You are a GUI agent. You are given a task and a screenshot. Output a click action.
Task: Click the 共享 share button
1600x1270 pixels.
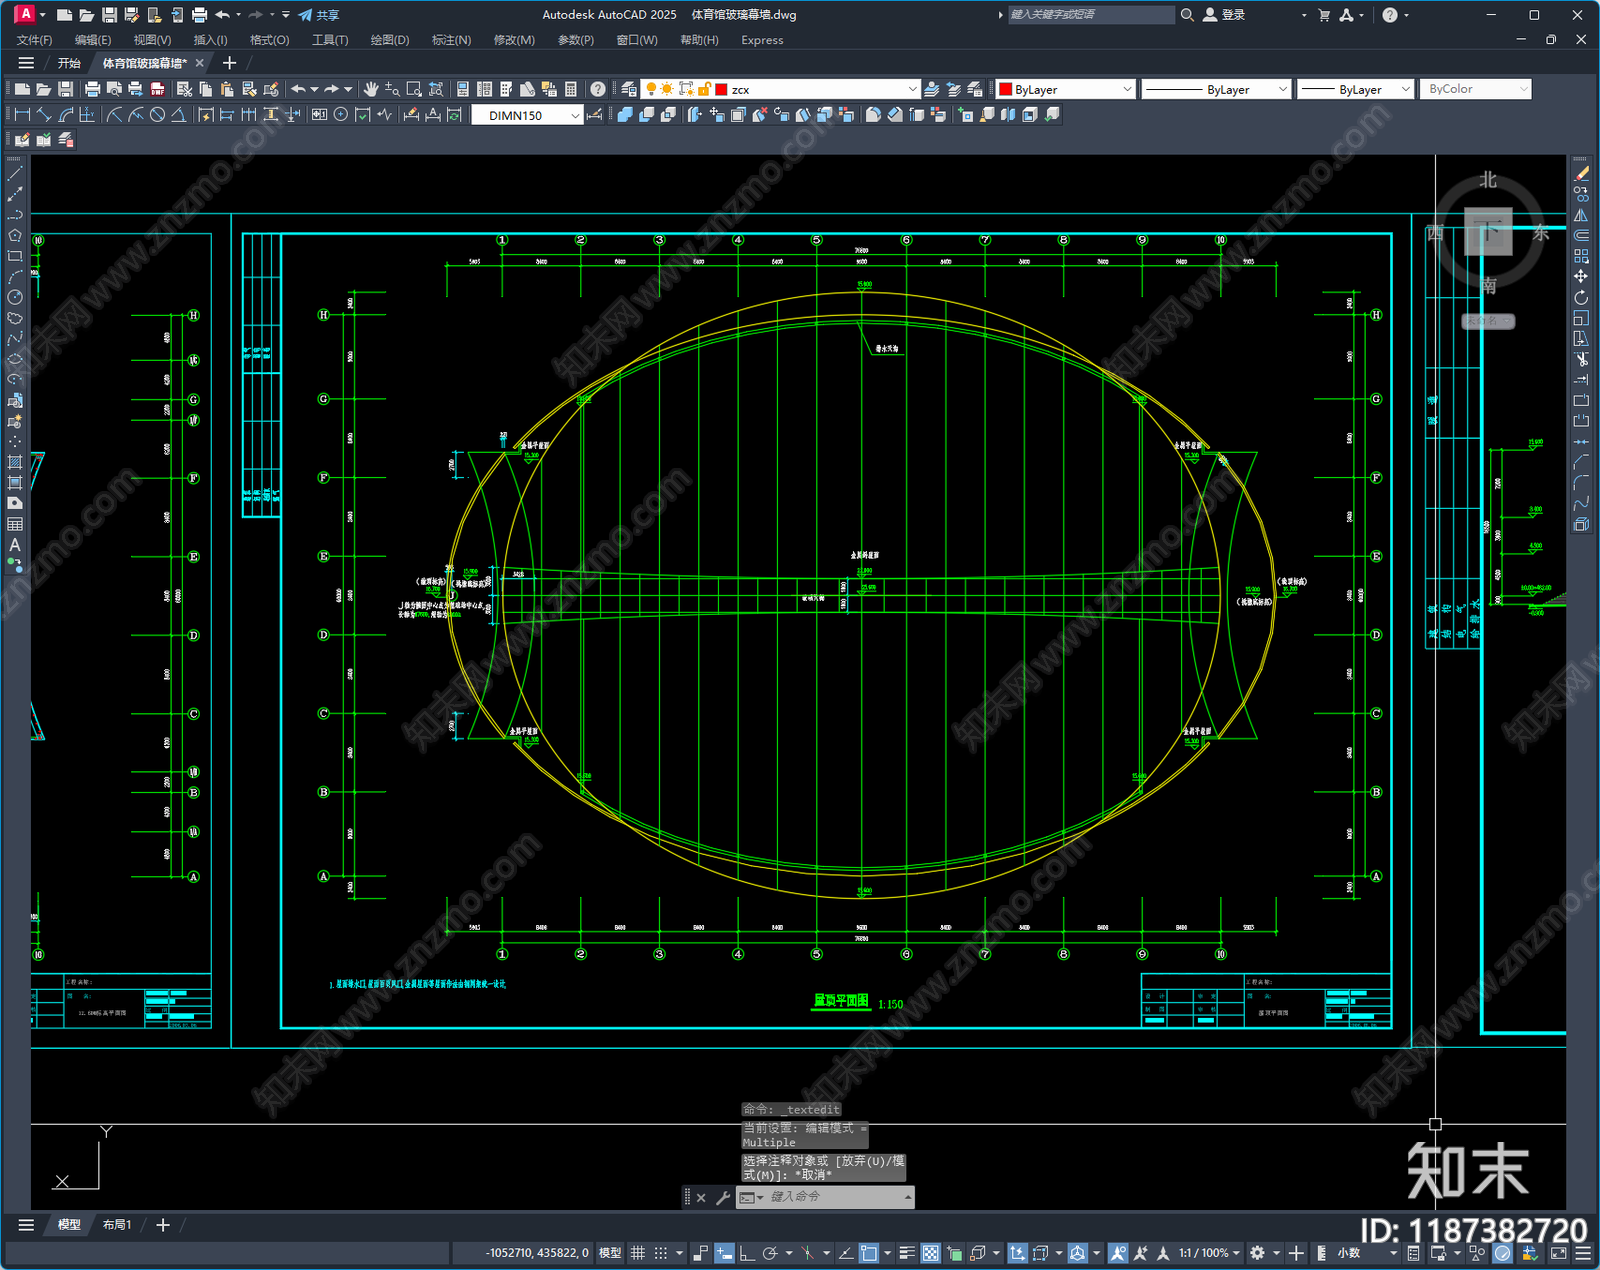[319, 15]
